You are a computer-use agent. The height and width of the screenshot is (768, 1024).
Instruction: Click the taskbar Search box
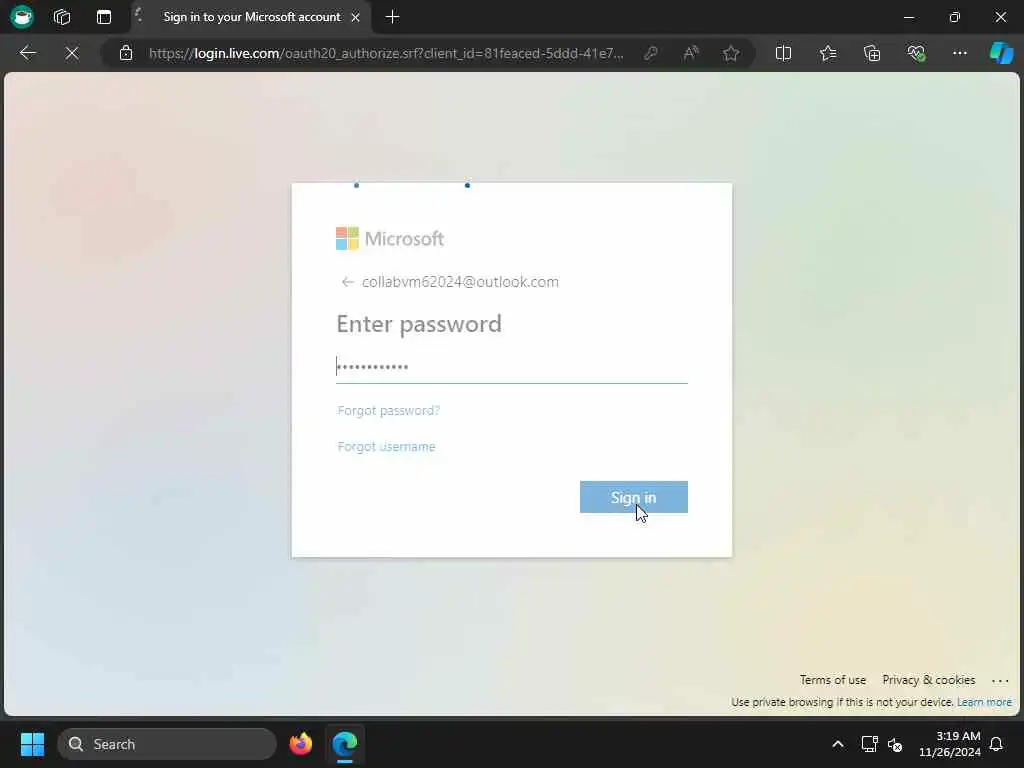[167, 744]
